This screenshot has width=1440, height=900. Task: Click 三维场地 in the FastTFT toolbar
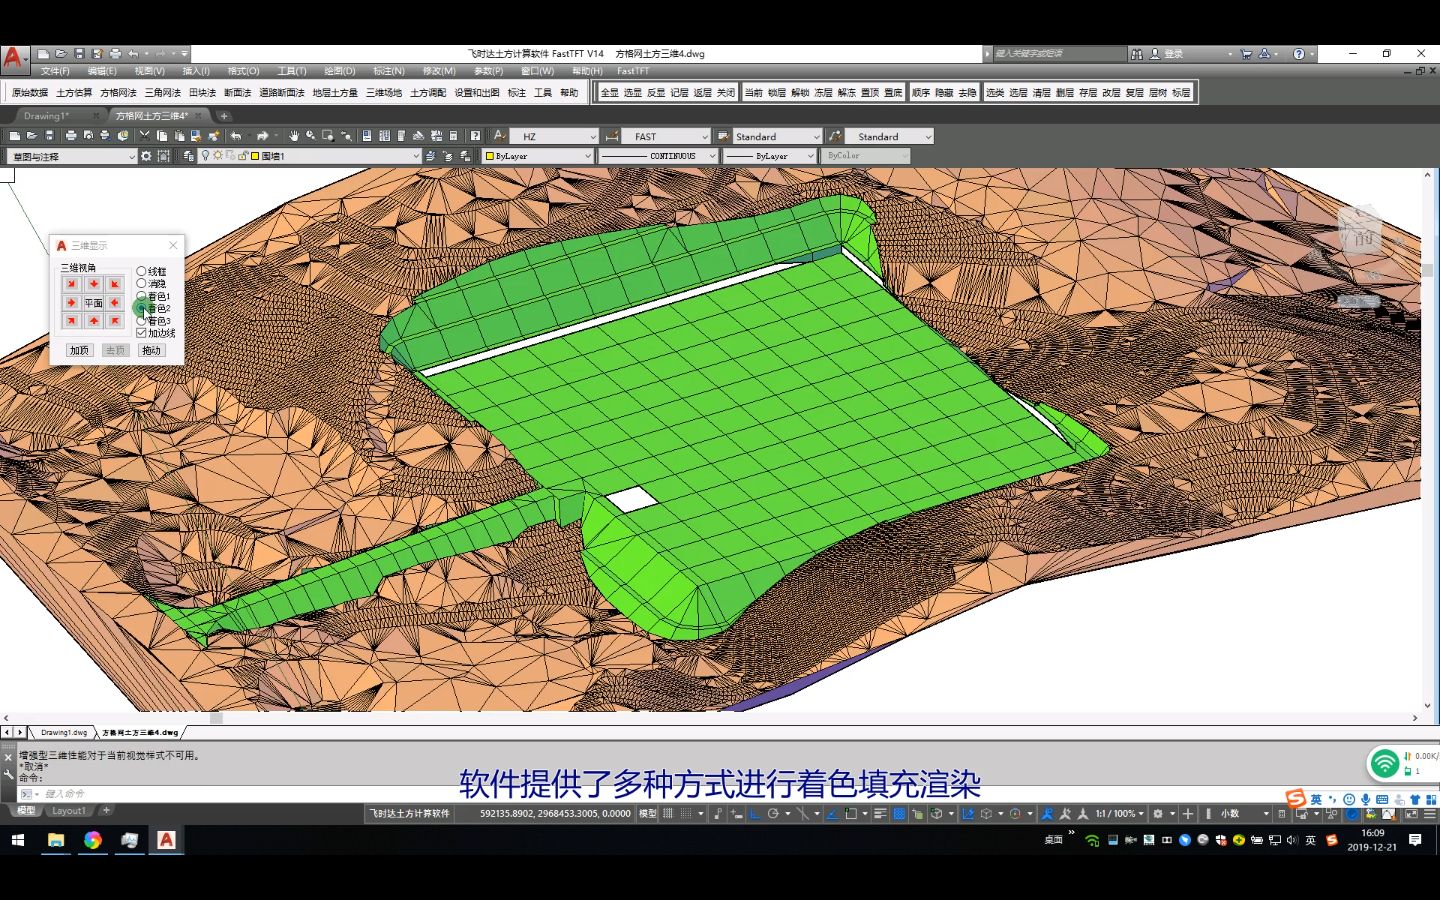point(383,93)
